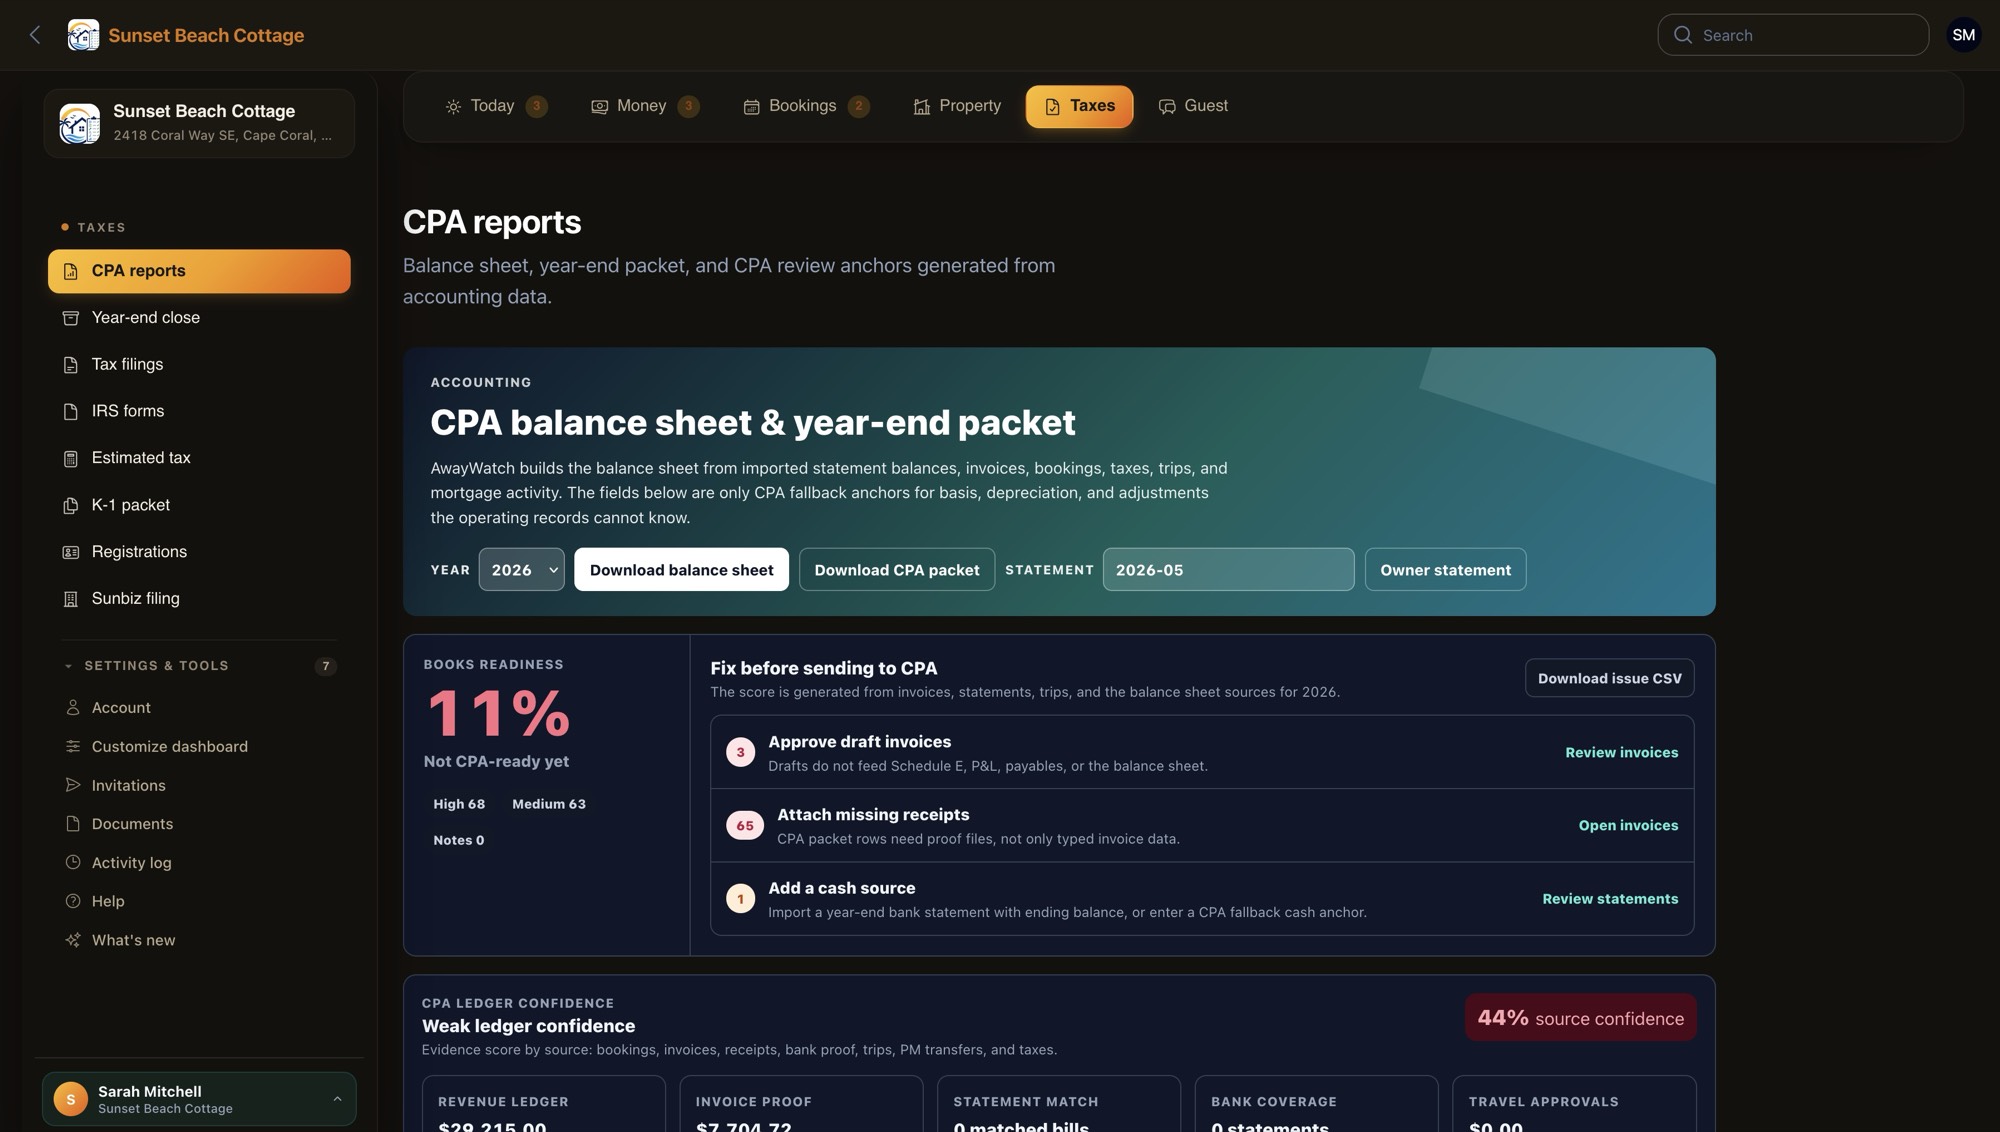Click the IRS forms file icon
This screenshot has height=1132, width=2000.
[71, 411]
